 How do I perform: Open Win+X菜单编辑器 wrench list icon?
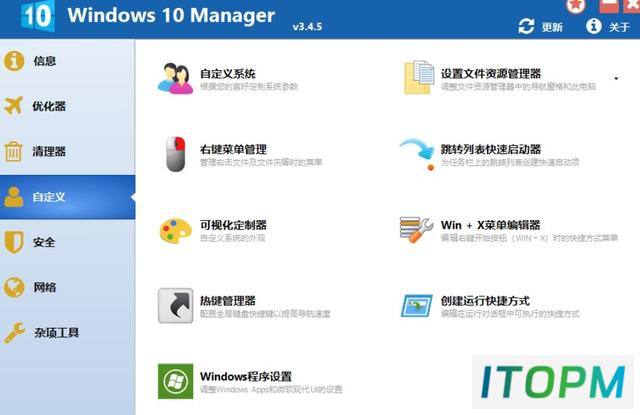[416, 229]
